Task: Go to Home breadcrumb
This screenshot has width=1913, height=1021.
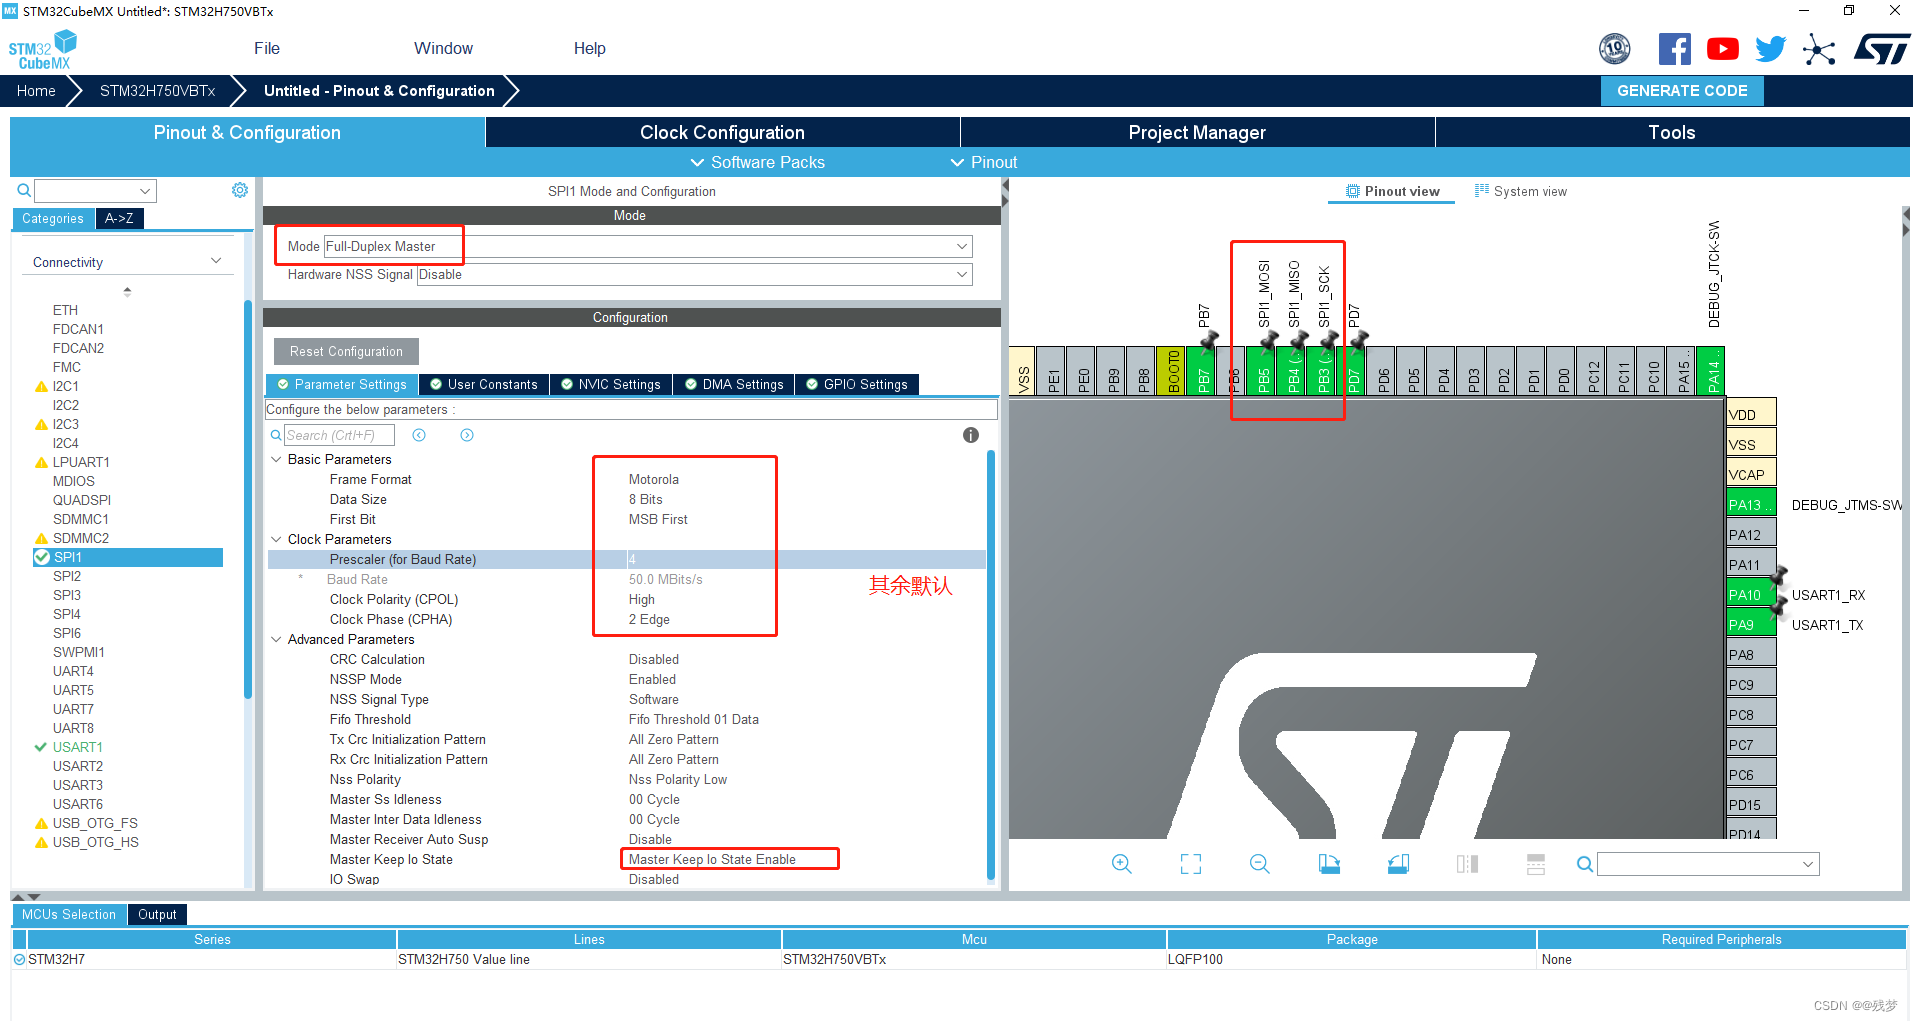Action: tap(36, 90)
